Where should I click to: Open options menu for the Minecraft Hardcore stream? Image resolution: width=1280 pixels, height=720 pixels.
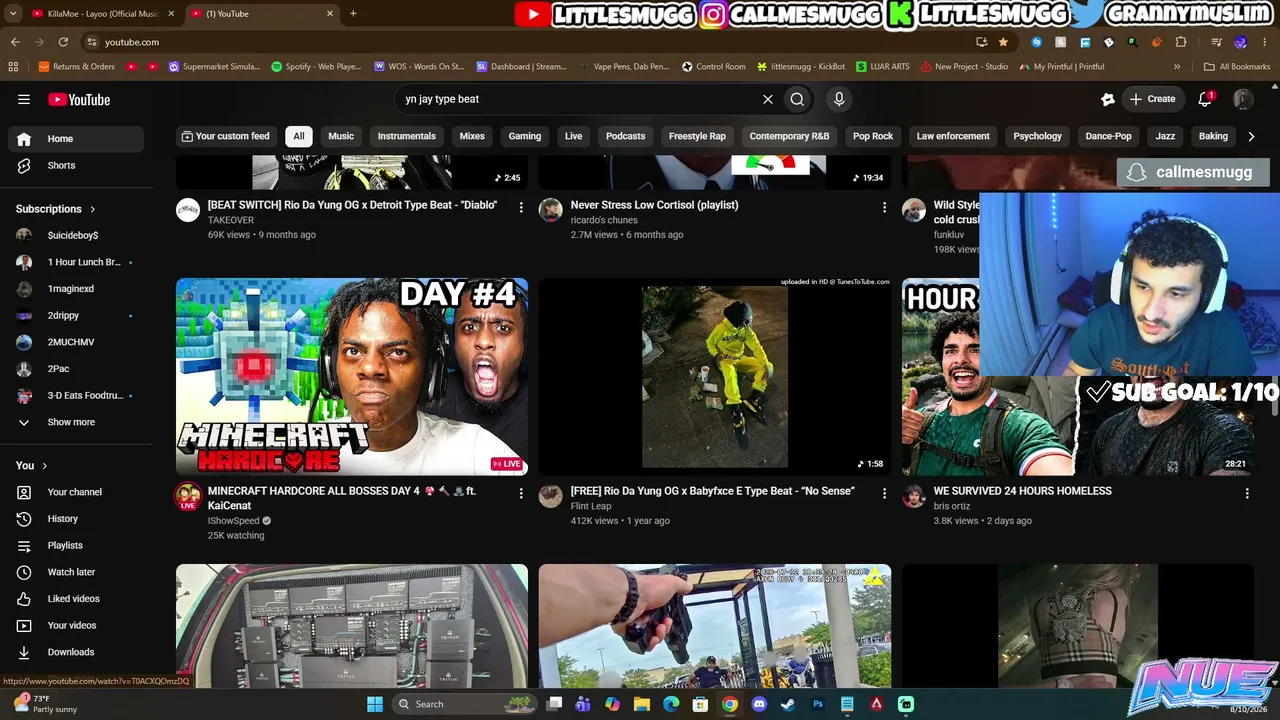coord(521,493)
